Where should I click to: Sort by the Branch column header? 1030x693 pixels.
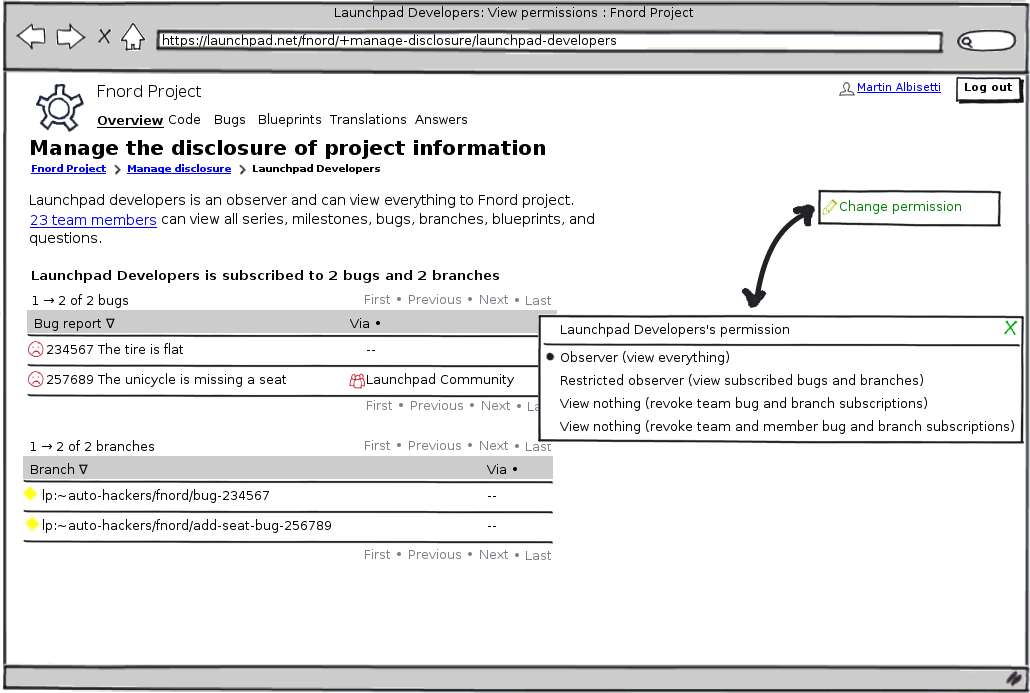[58, 470]
